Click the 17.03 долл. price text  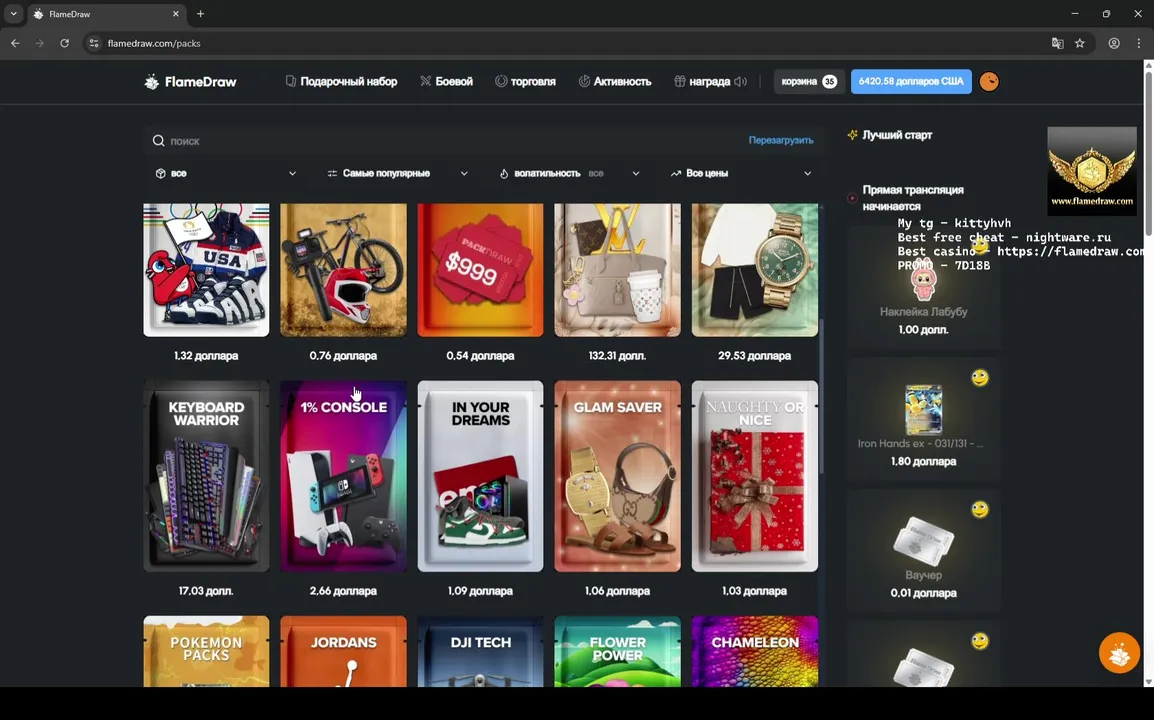point(206,591)
